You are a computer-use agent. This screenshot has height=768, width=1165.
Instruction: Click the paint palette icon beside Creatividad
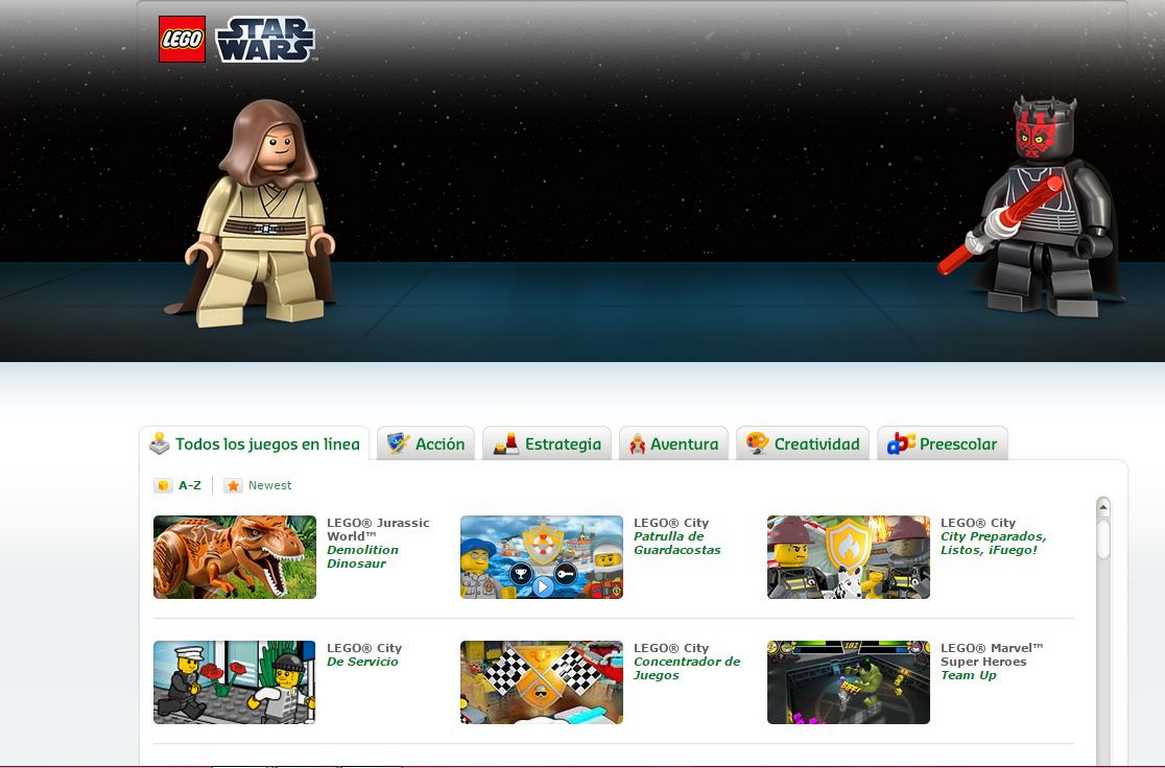tap(758, 443)
